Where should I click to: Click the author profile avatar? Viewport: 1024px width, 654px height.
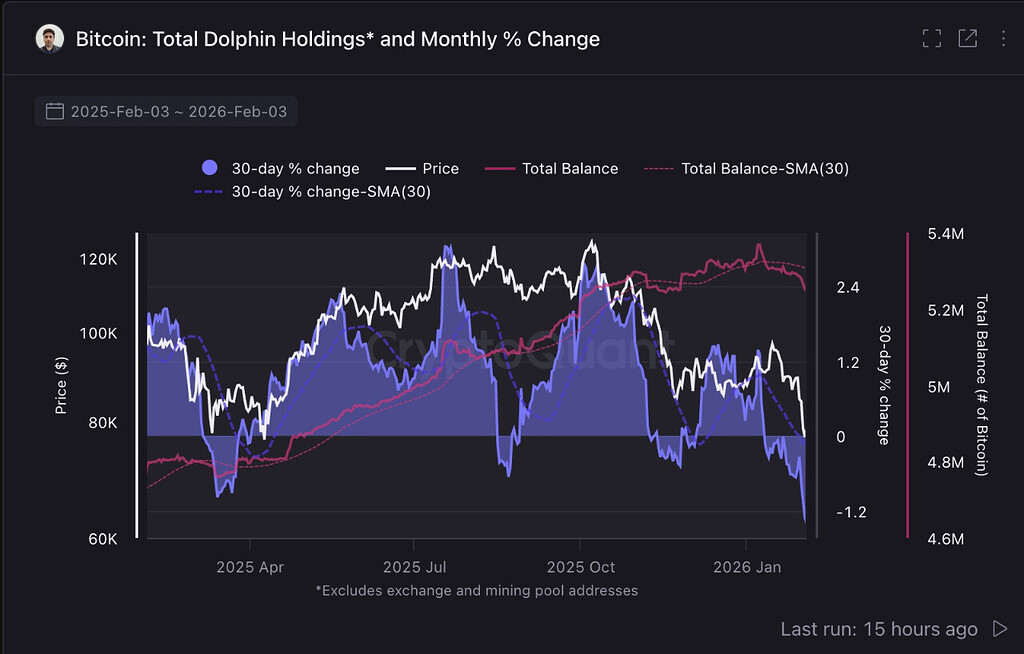tap(49, 39)
